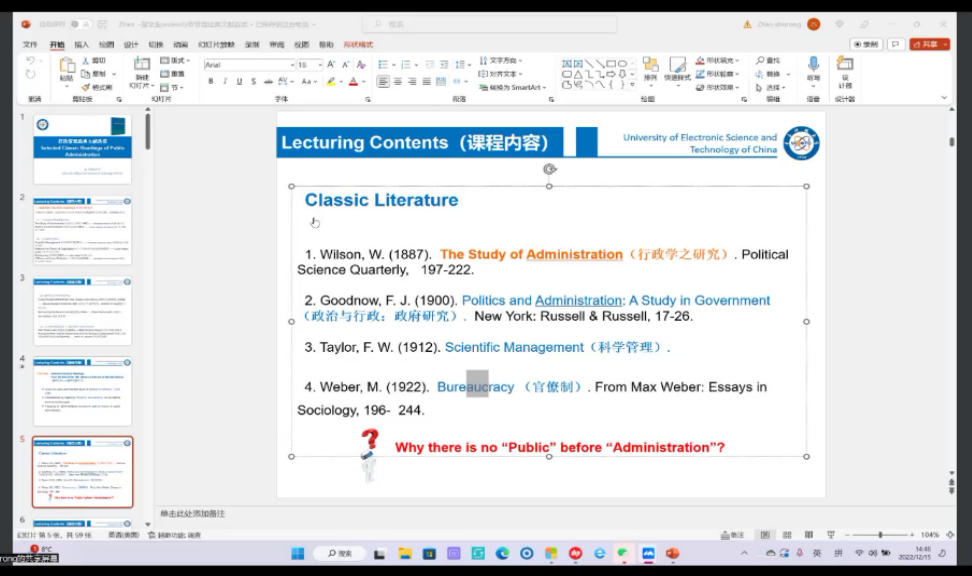Click the Dictate microphone icon
Image resolution: width=972 pixels, height=576 pixels.
click(813, 66)
